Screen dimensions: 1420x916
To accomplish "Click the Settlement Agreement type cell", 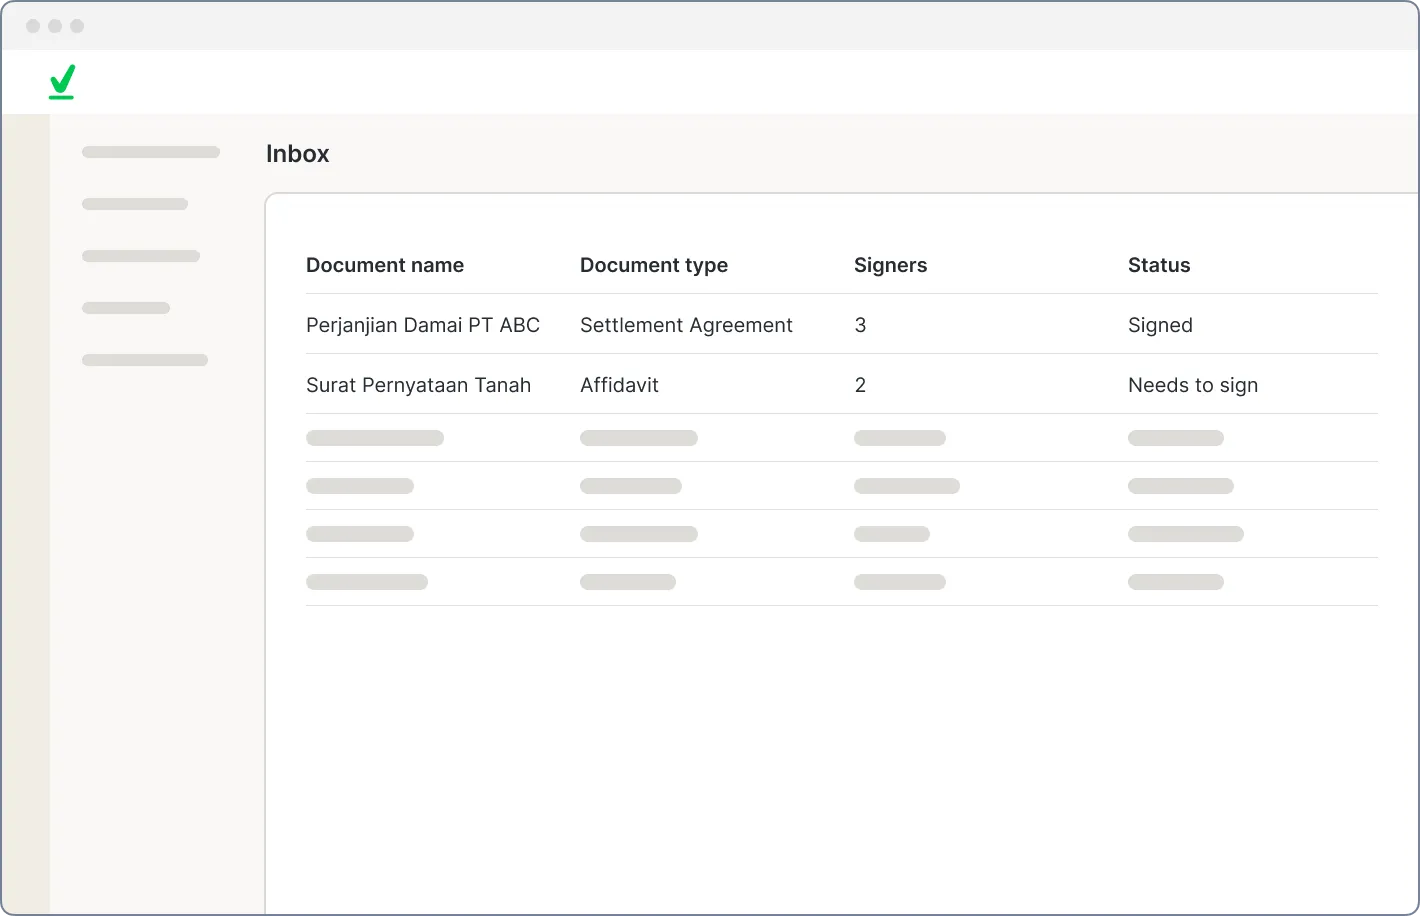I will [686, 325].
